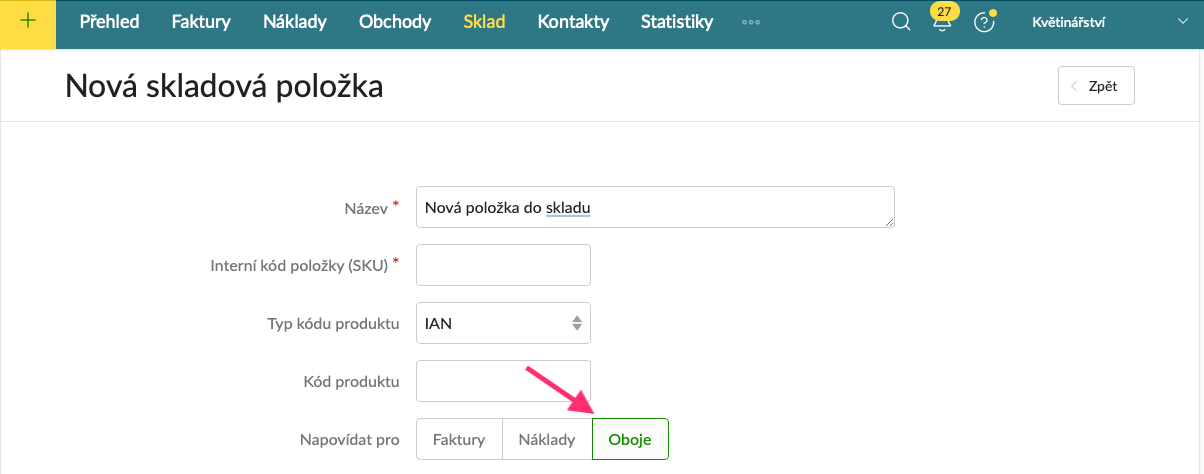Open the Typ kódu produktu dropdown
Screen dimensions: 1204x474
[503, 323]
